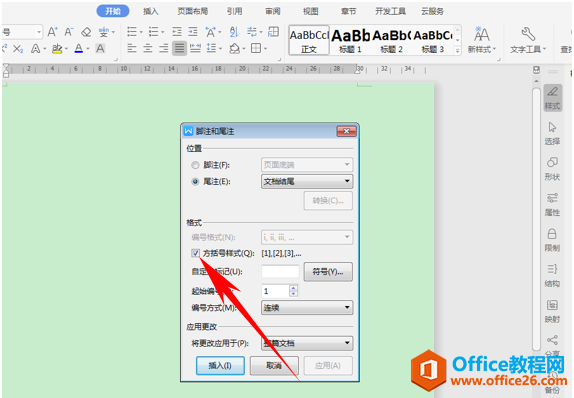Switch to the 引用 References tab
The height and width of the screenshot is (398, 574).
pos(234,11)
